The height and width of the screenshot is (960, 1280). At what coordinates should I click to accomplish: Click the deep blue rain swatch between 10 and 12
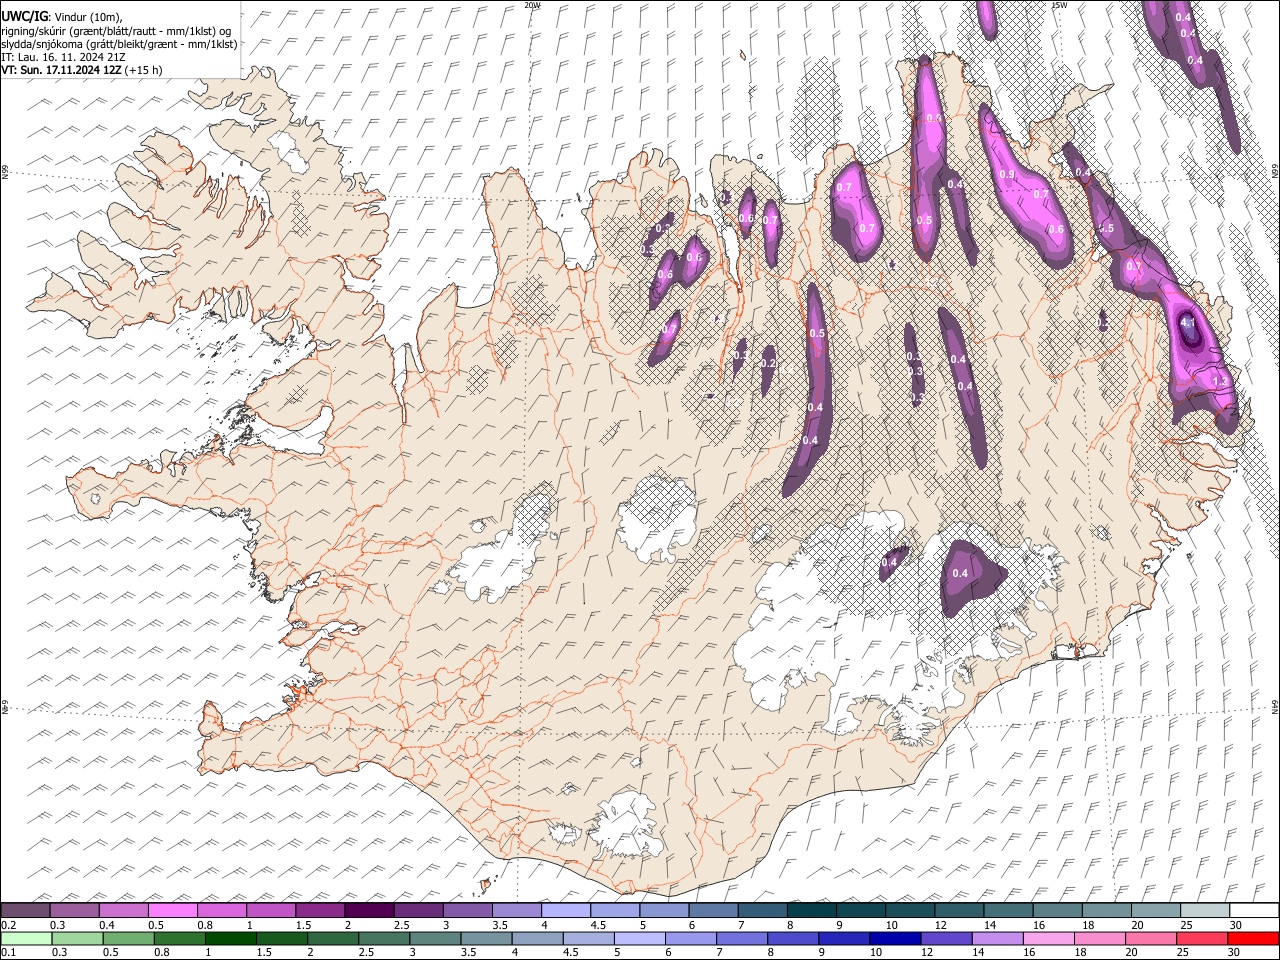tap(894, 938)
